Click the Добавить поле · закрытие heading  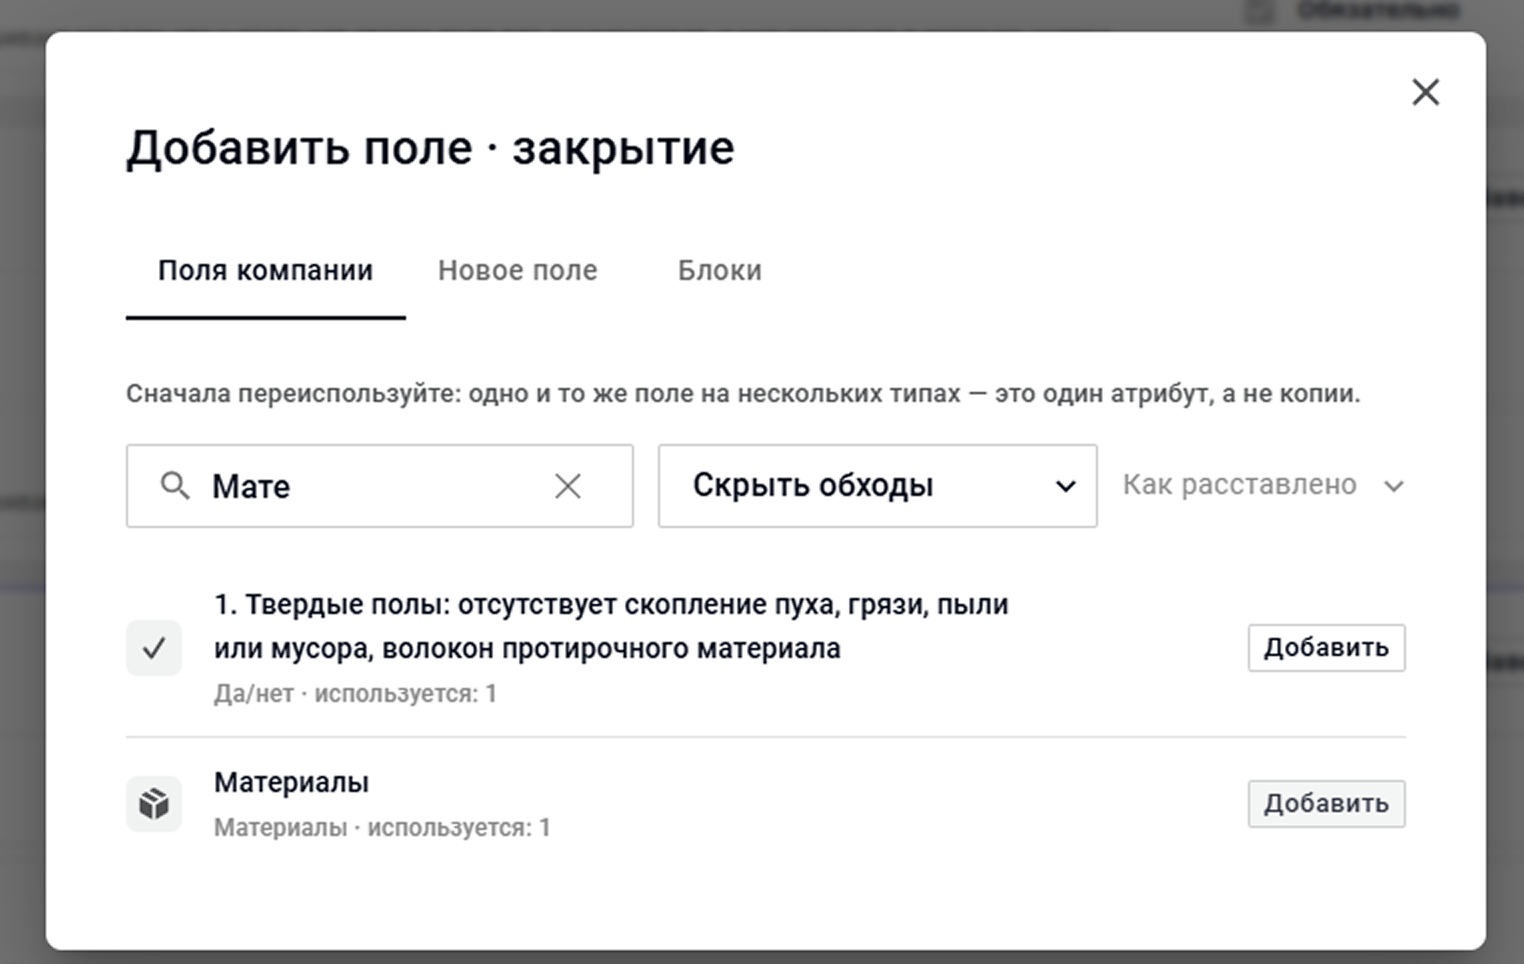tap(430, 149)
